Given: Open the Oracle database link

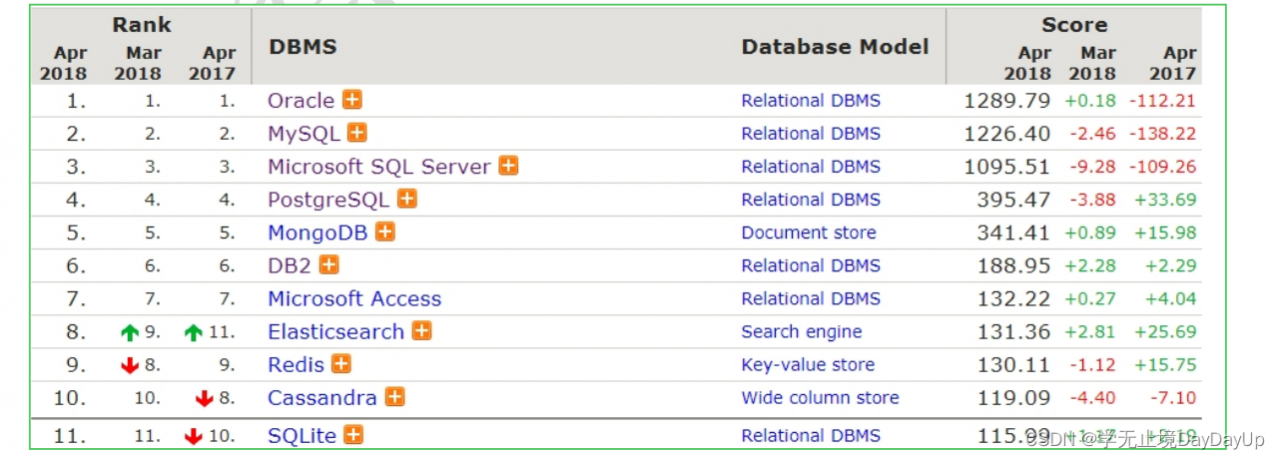Looking at the screenshot, I should coord(301,100).
